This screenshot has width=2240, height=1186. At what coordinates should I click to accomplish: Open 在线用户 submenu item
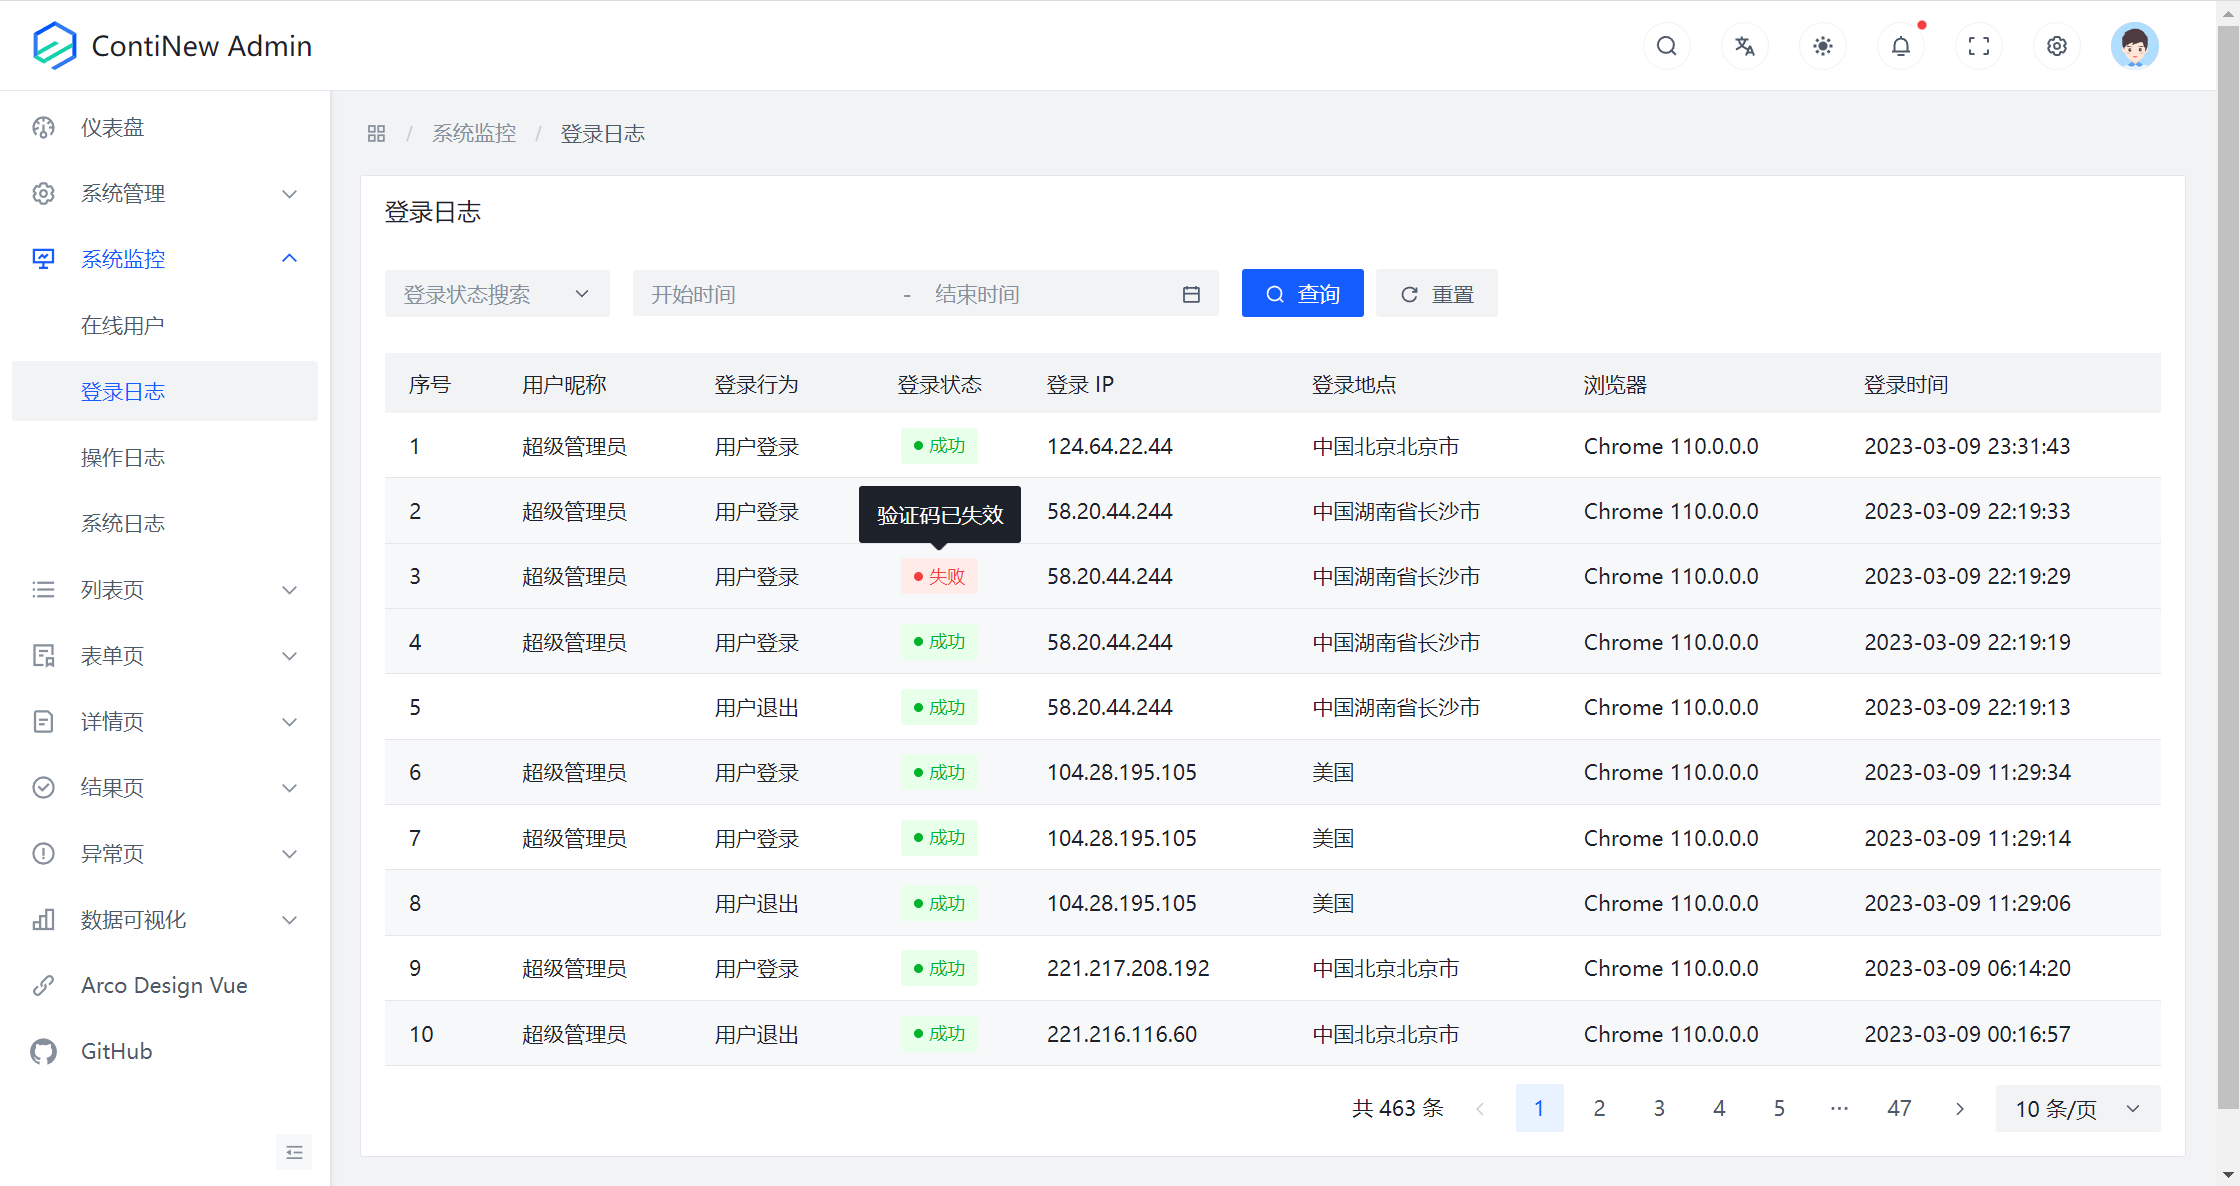(165, 325)
